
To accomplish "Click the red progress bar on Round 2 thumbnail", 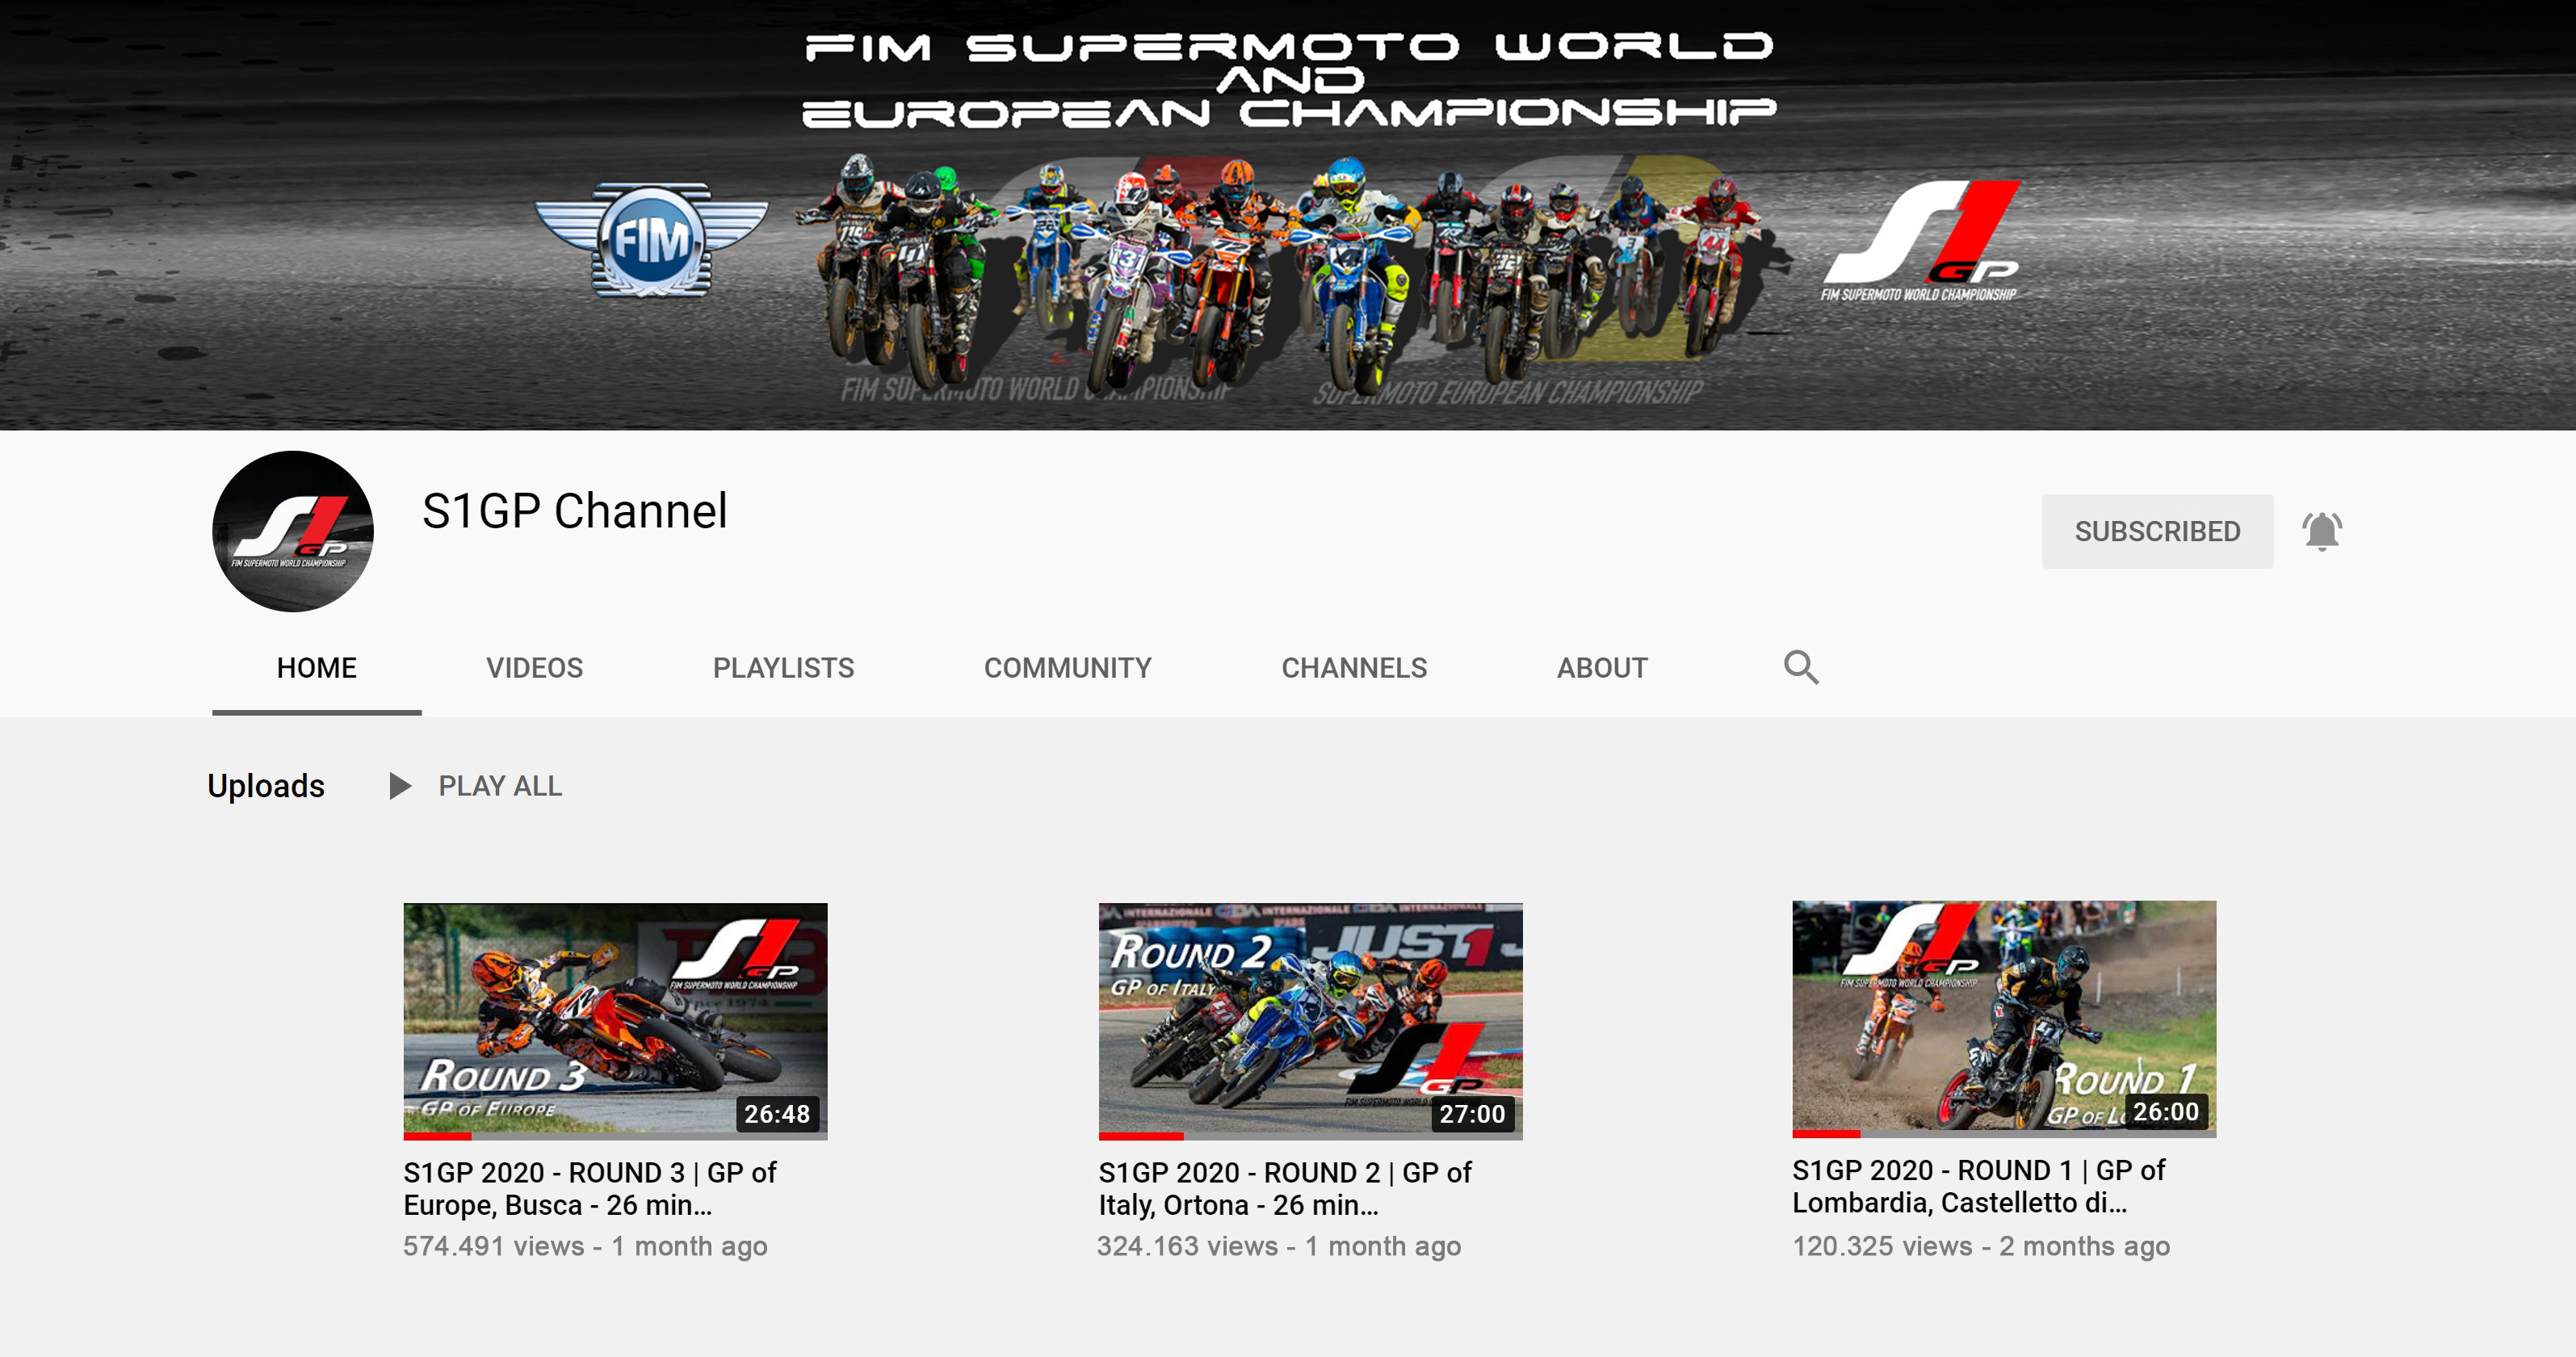I will pos(1141,1136).
